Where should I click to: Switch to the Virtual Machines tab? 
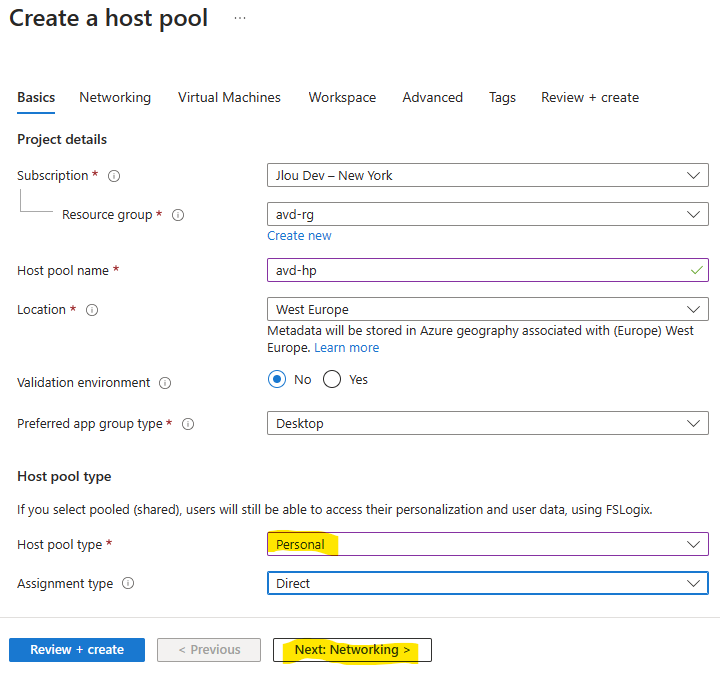pyautogui.click(x=229, y=97)
